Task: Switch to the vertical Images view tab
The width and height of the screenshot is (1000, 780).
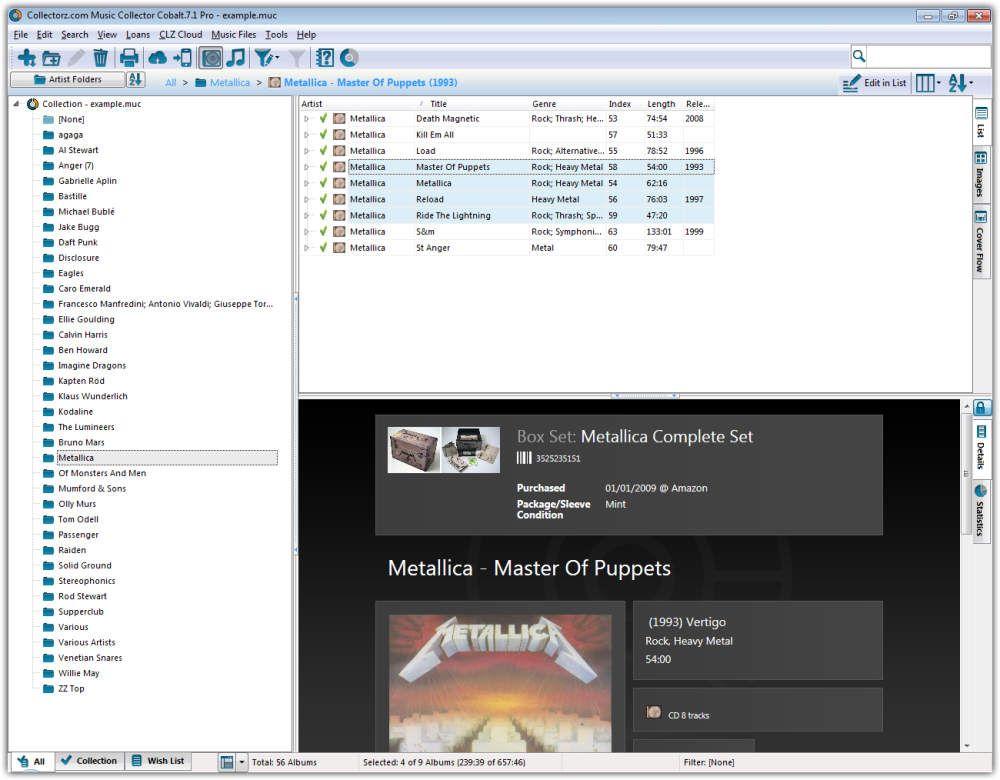Action: tap(981, 173)
